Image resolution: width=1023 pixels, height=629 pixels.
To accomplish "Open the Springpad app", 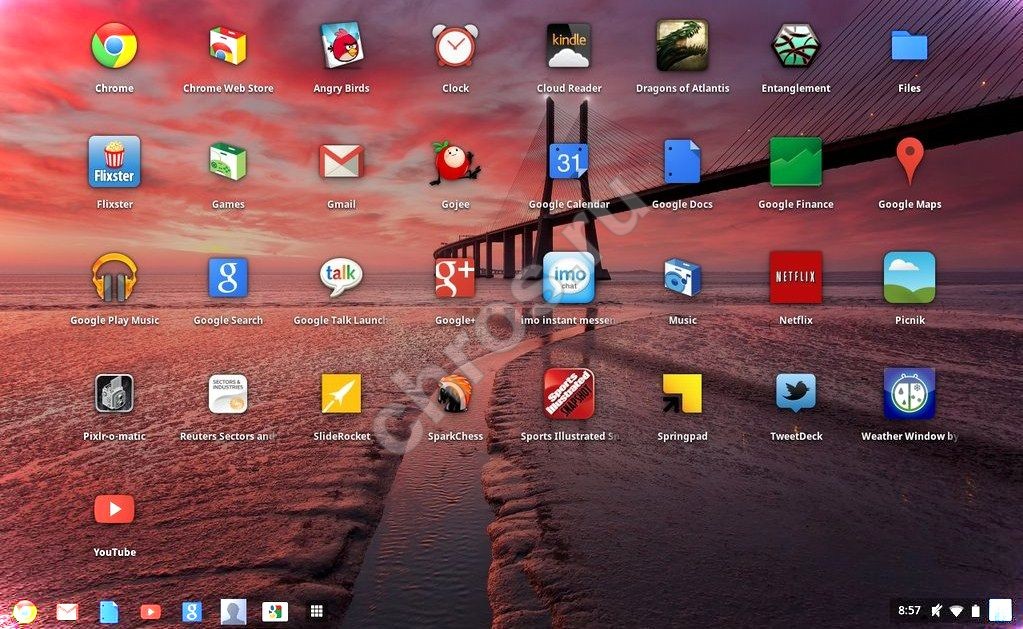I will [x=682, y=394].
